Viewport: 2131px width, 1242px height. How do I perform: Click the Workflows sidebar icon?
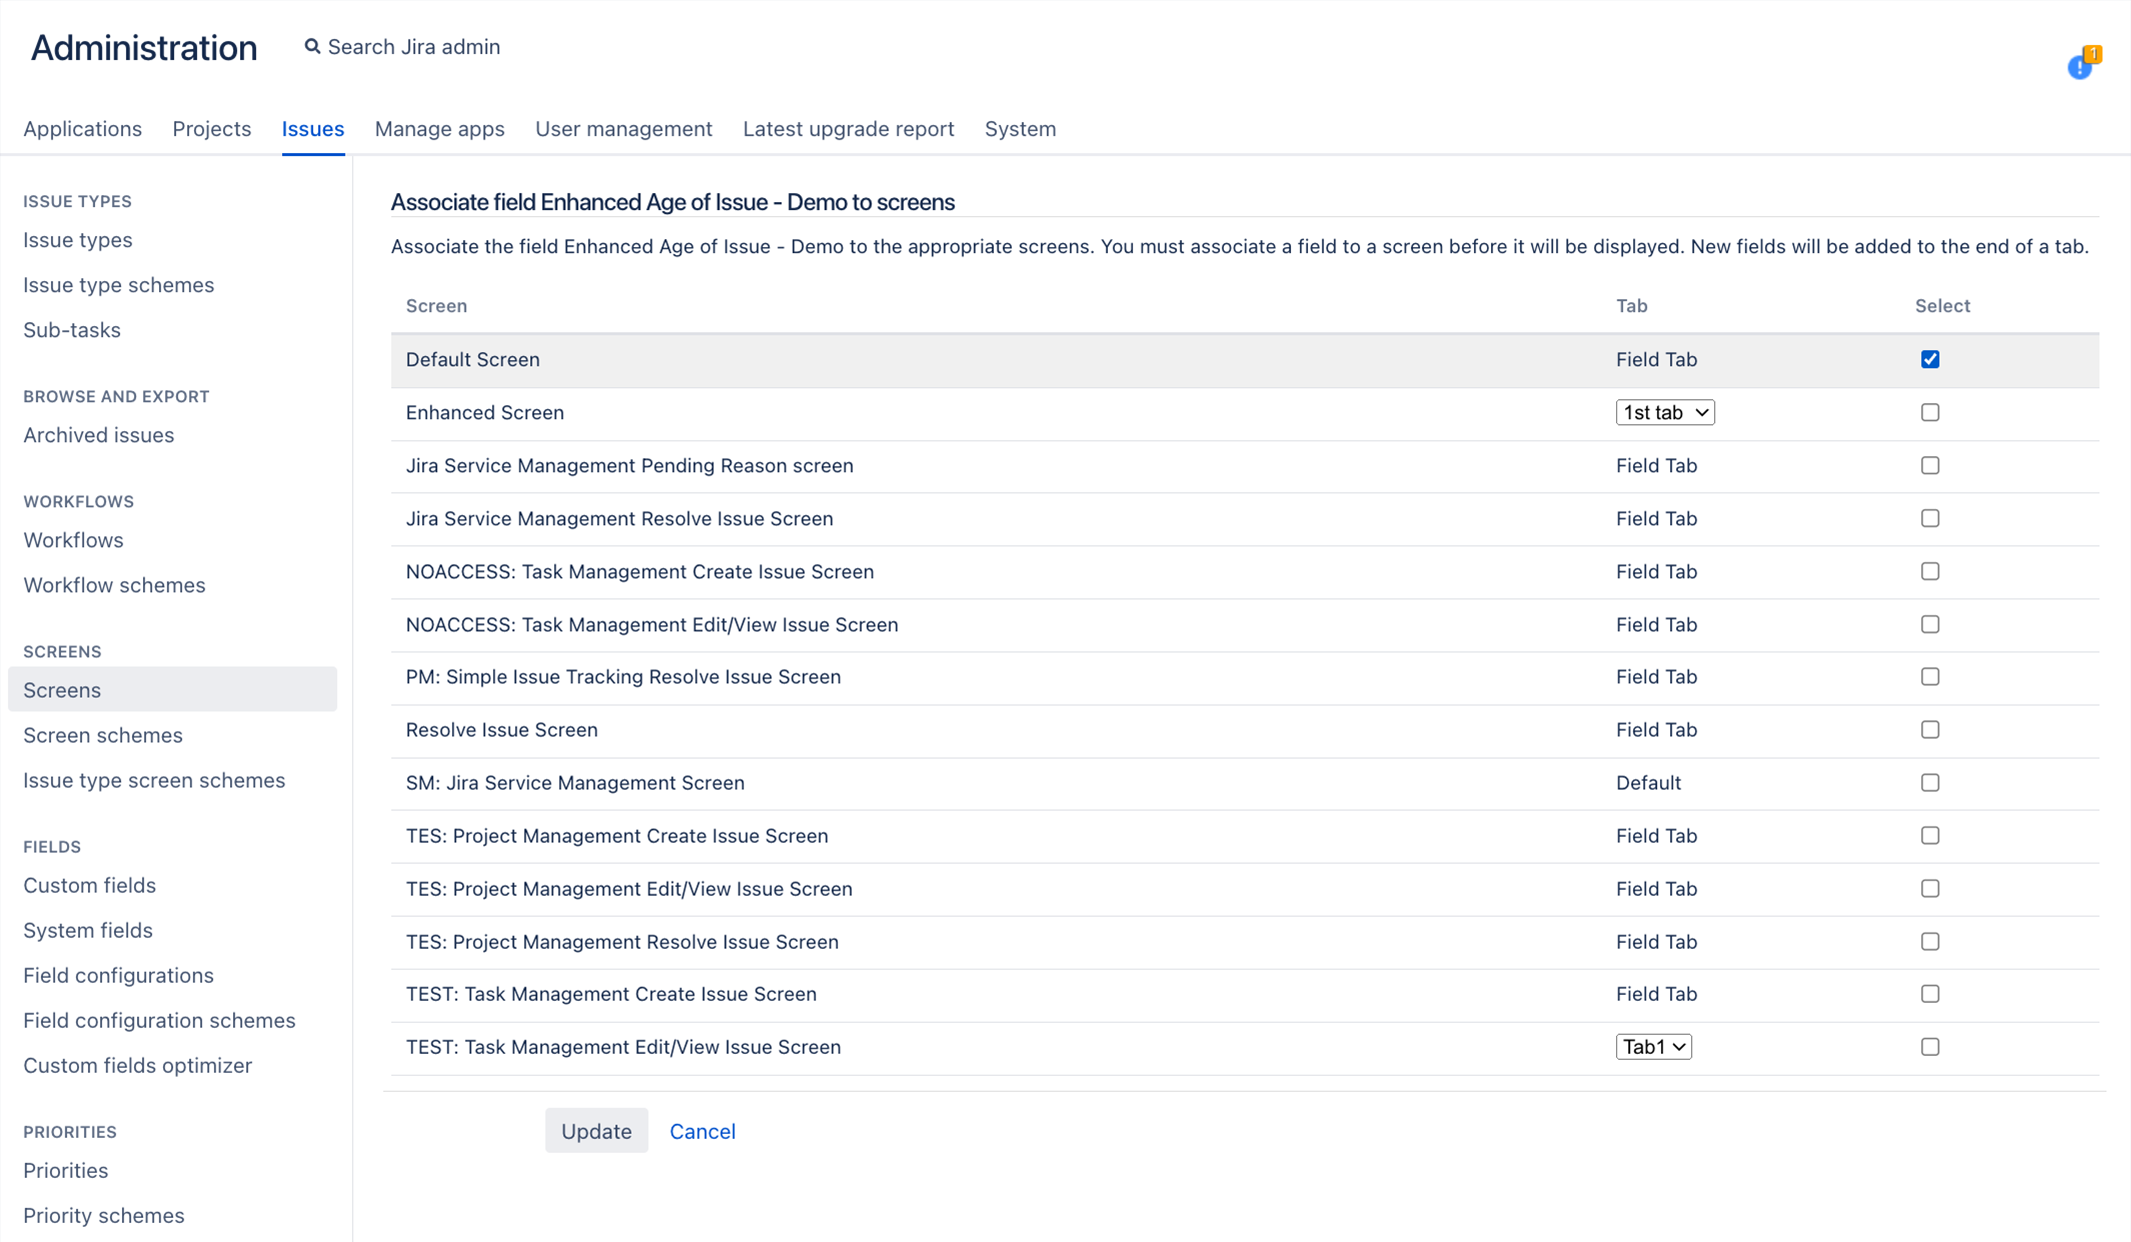74,540
